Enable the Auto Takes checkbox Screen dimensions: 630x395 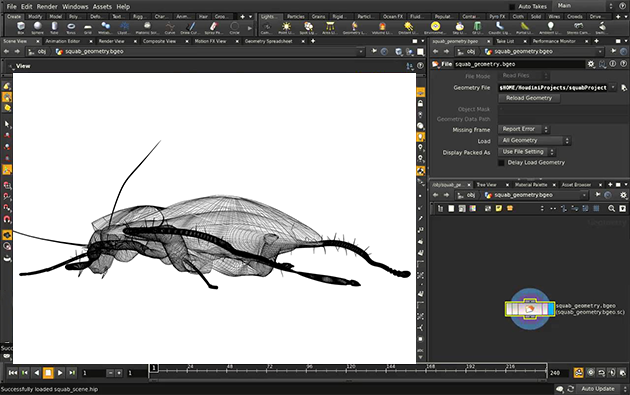coord(512,6)
